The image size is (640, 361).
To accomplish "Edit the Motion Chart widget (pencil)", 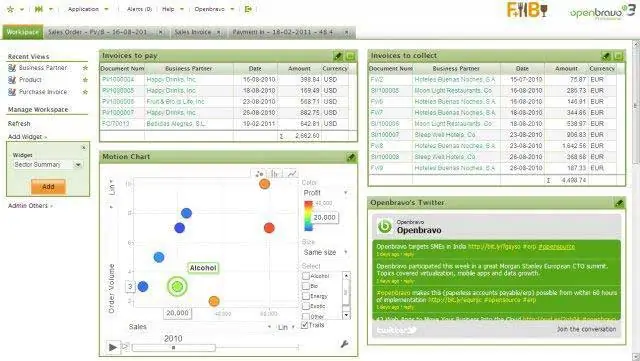I will click(x=351, y=157).
